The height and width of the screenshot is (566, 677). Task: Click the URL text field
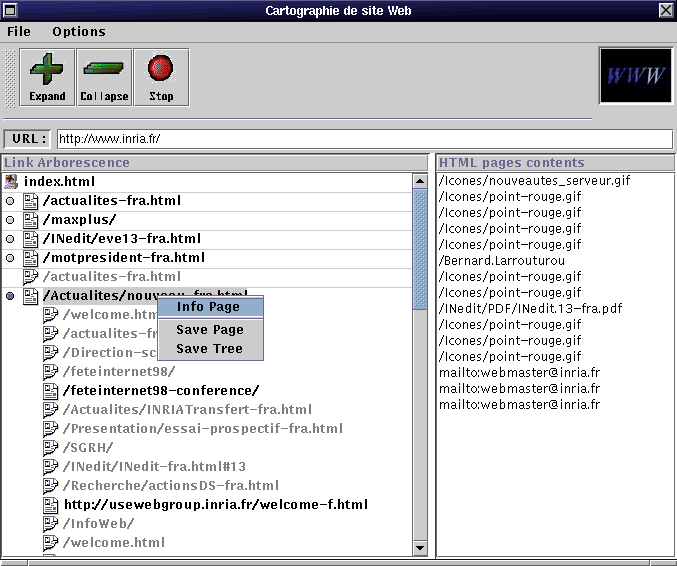click(x=364, y=139)
